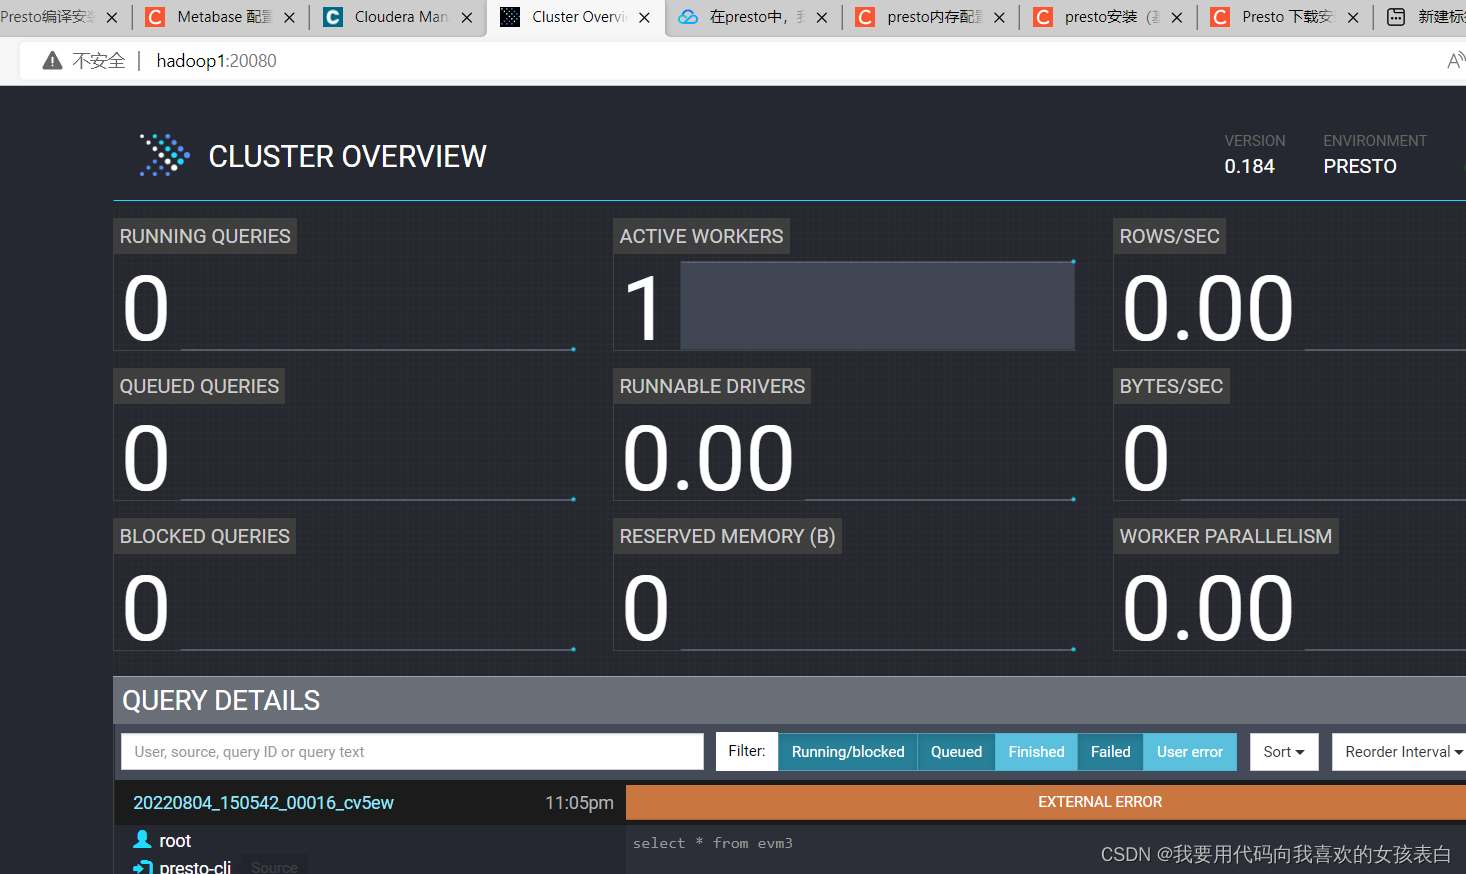Viewport: 1466px width, 874px height.
Task: Click the blue cloud icon on 在presto中 tab
Action: [x=688, y=17]
